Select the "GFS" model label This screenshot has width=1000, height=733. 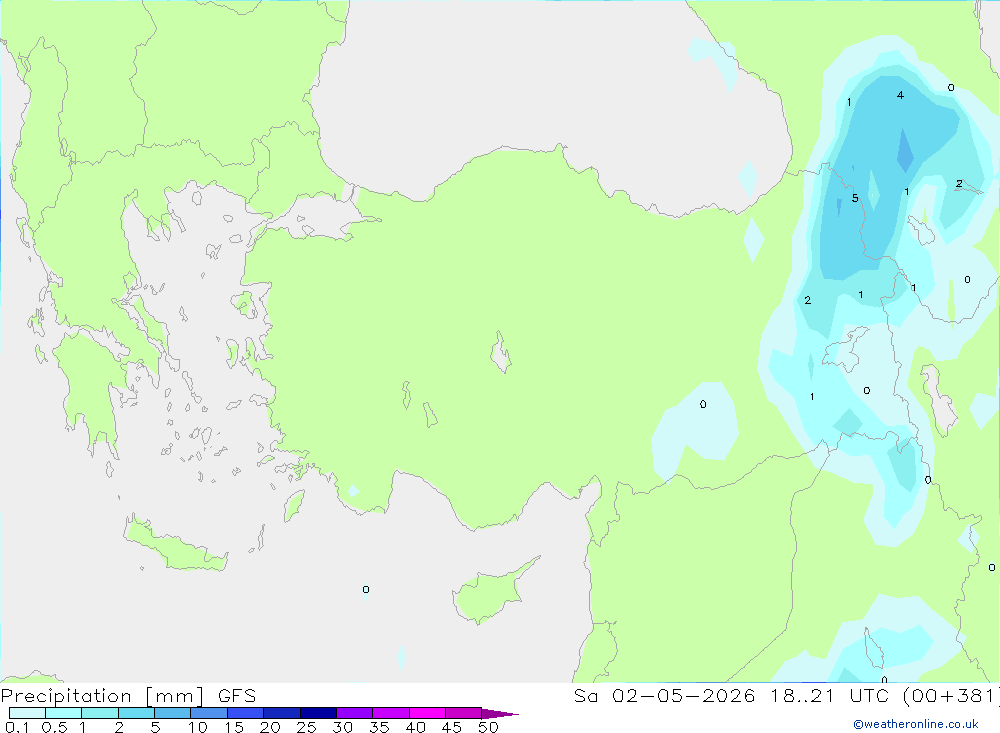point(237,696)
